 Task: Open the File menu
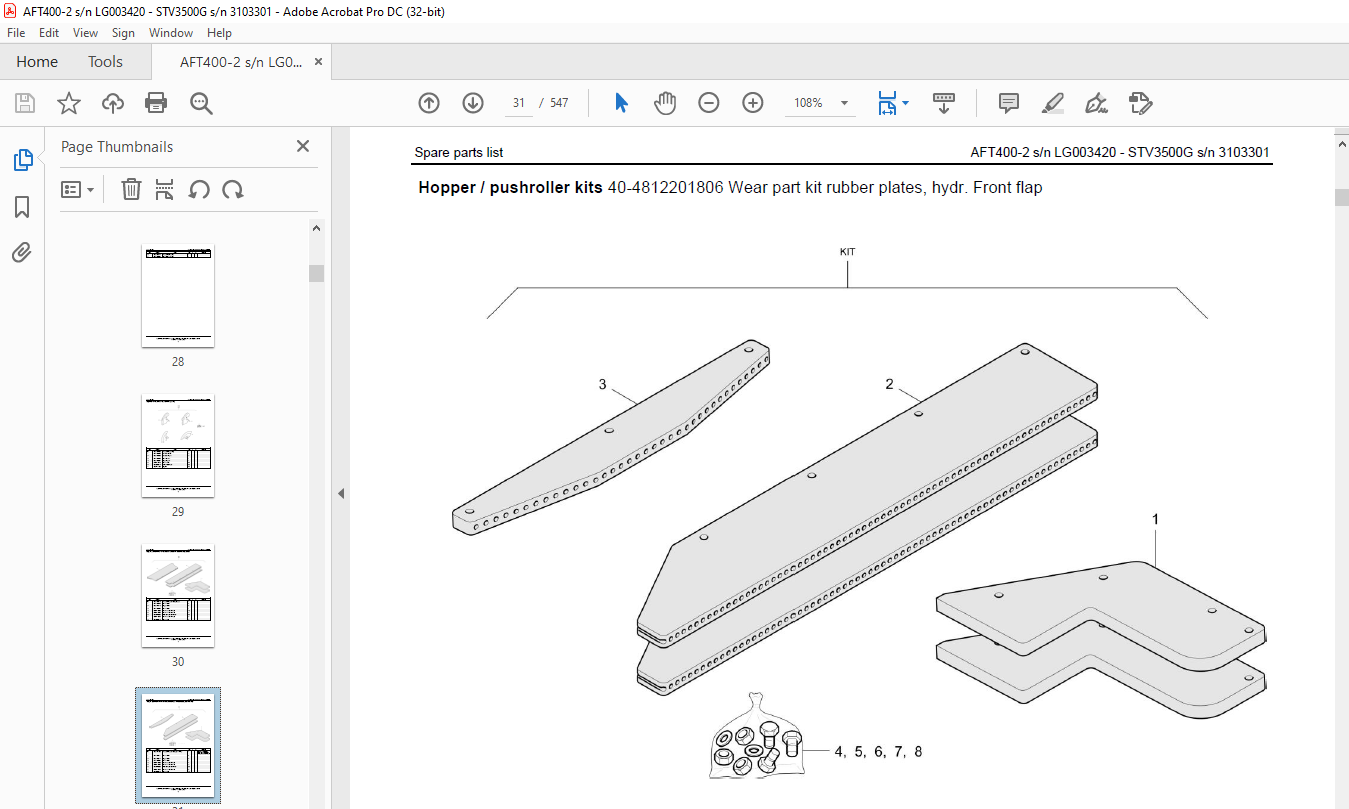(x=16, y=33)
